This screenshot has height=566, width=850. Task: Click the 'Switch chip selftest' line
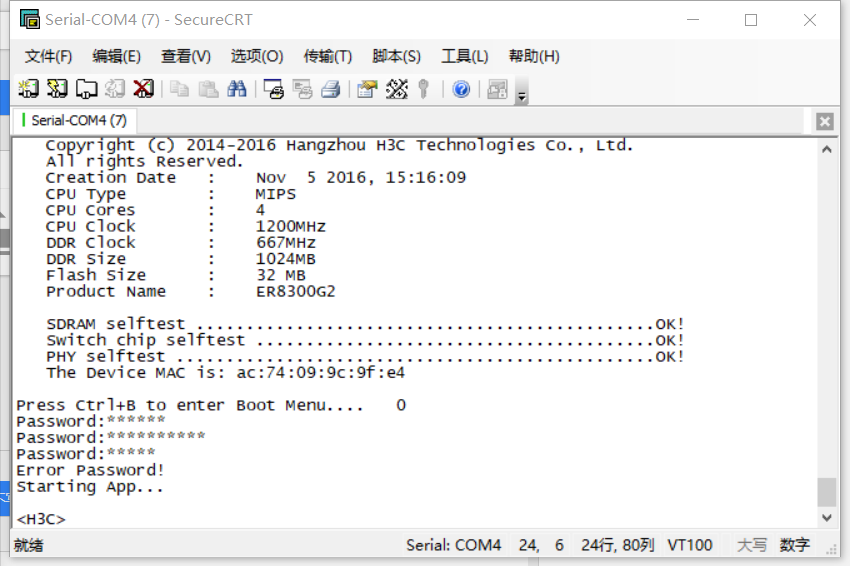click(x=365, y=340)
